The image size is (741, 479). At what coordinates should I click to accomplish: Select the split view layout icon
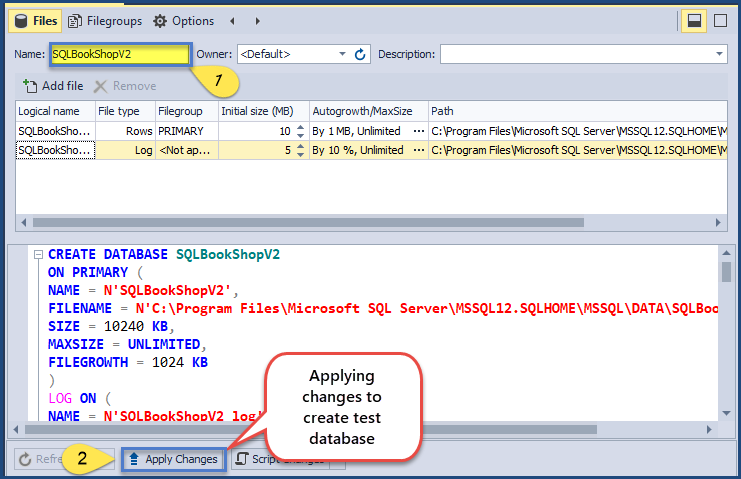[694, 21]
